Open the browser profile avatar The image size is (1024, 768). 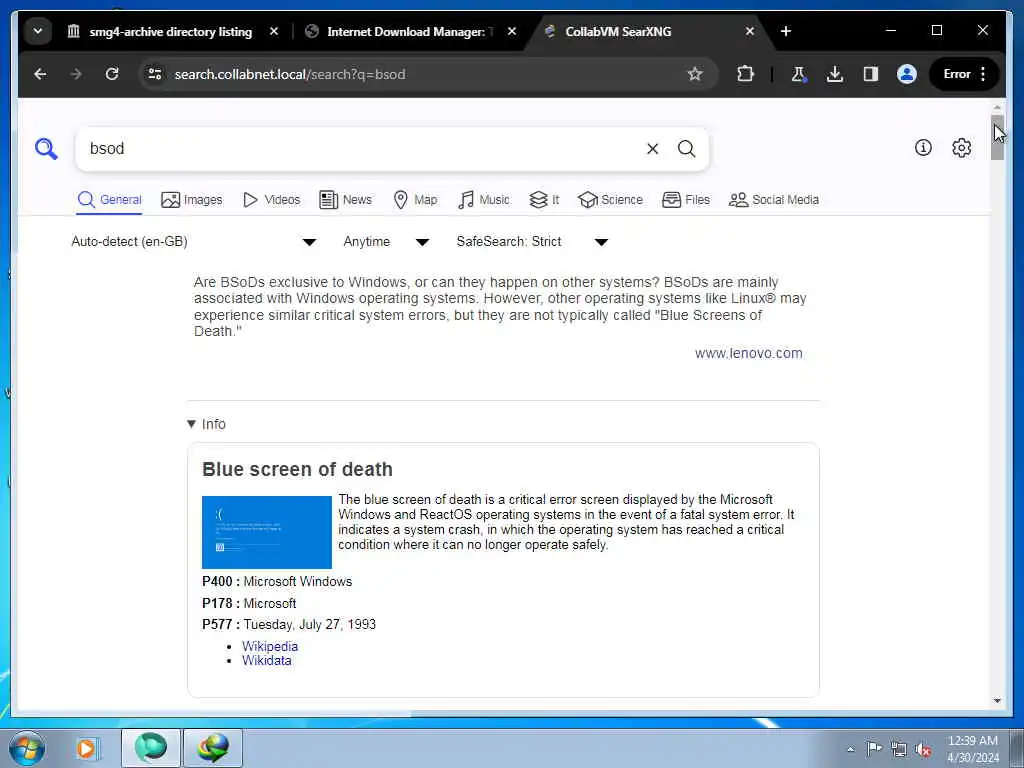906,74
